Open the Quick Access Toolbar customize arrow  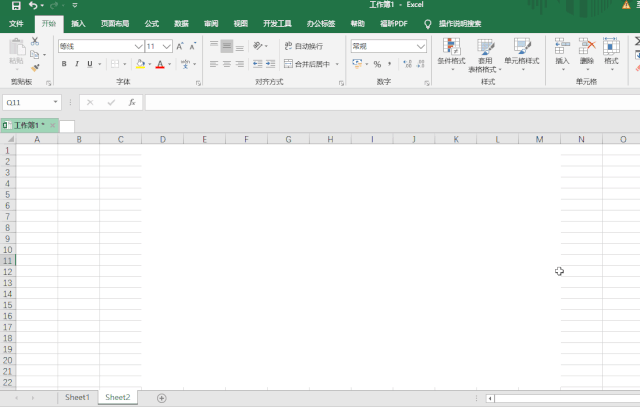[75, 6]
